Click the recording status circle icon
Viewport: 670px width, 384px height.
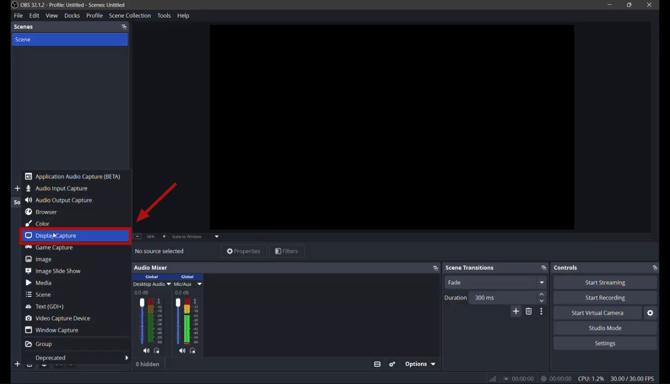point(544,378)
